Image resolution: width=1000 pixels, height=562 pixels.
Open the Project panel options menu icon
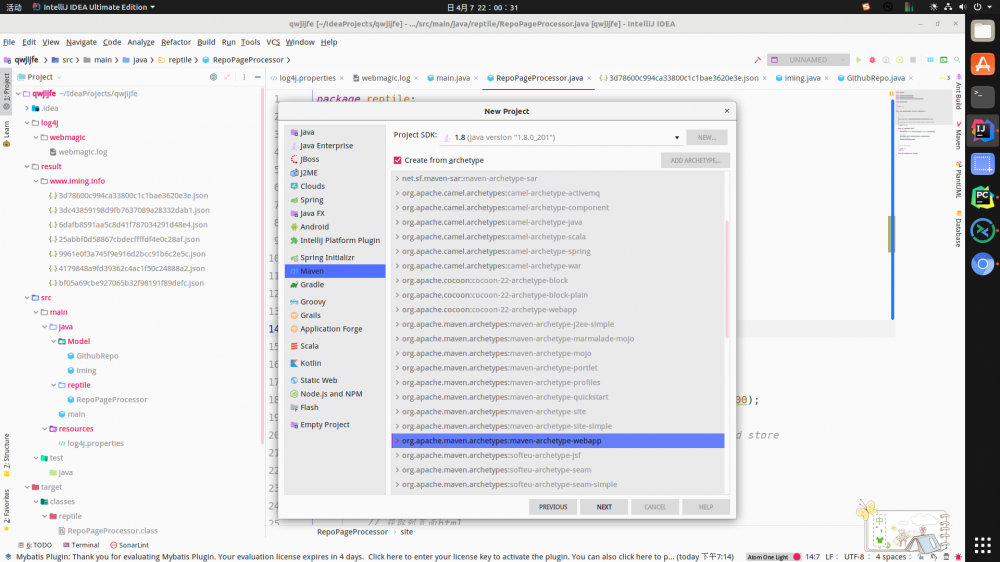[244, 77]
